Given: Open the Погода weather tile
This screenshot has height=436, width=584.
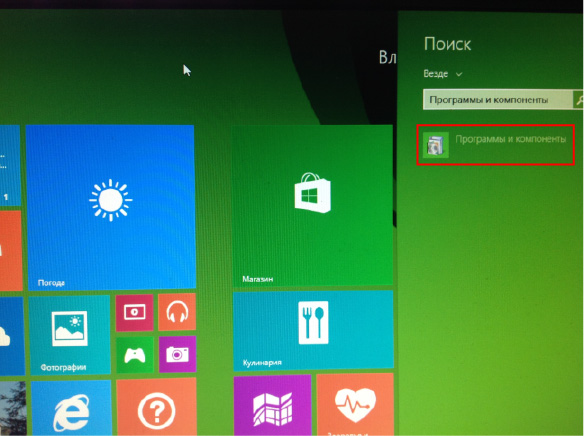Looking at the screenshot, I should 111,207.
